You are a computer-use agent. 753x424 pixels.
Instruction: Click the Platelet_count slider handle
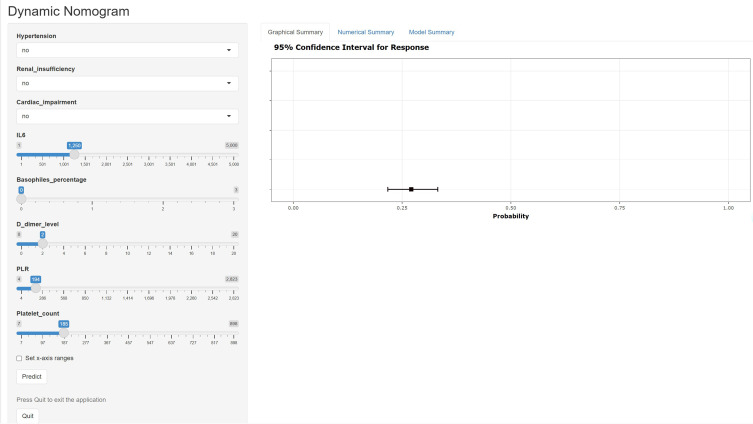(x=64, y=333)
